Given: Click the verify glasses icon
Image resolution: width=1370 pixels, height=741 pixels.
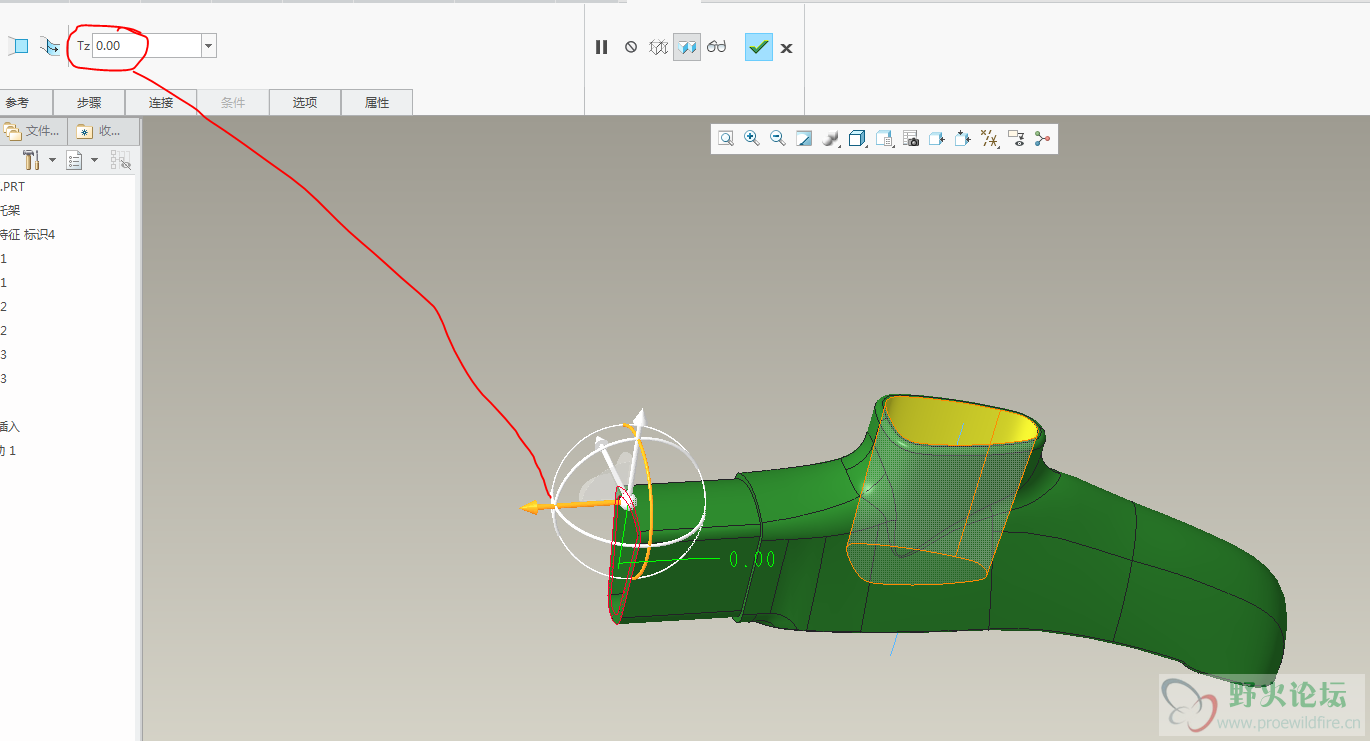Looking at the screenshot, I should point(716,47).
